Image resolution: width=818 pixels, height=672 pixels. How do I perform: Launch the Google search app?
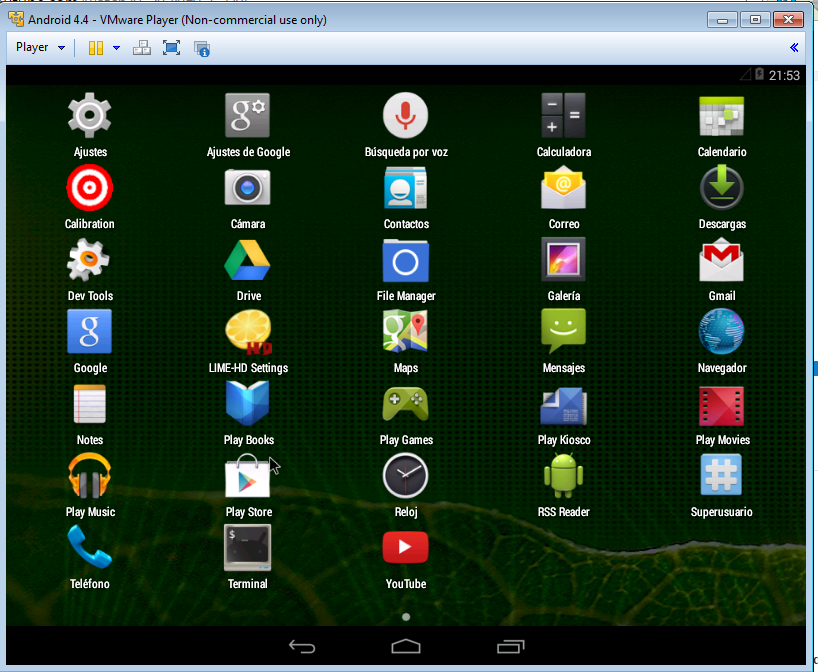click(x=90, y=332)
